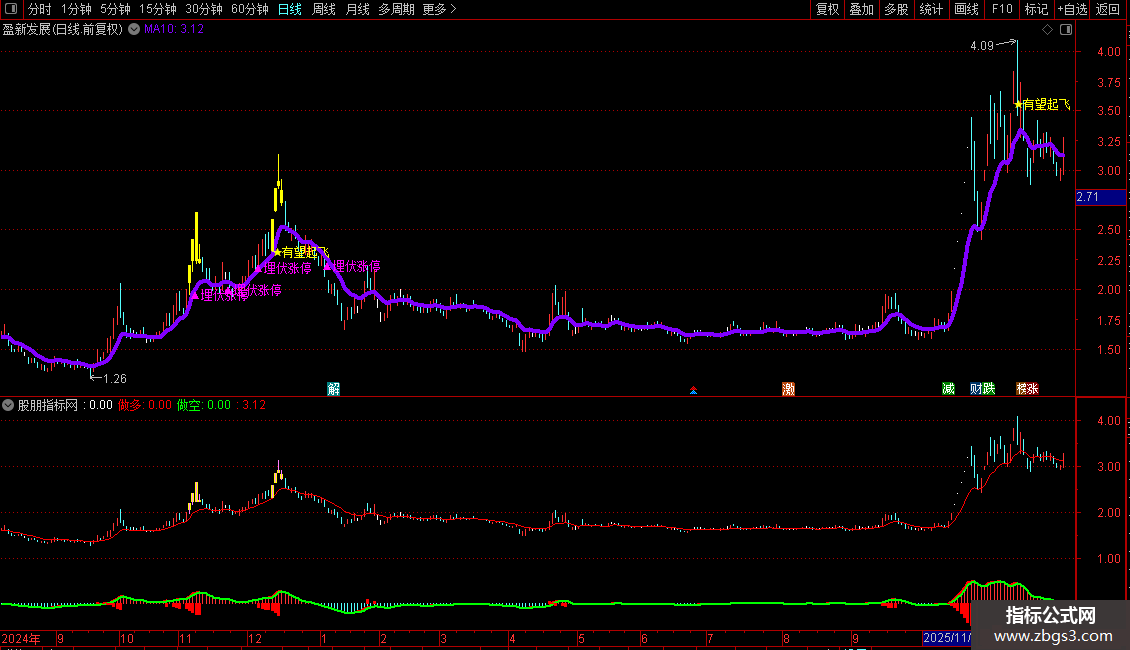Click the 减 event marker on timeline

pos(948,389)
